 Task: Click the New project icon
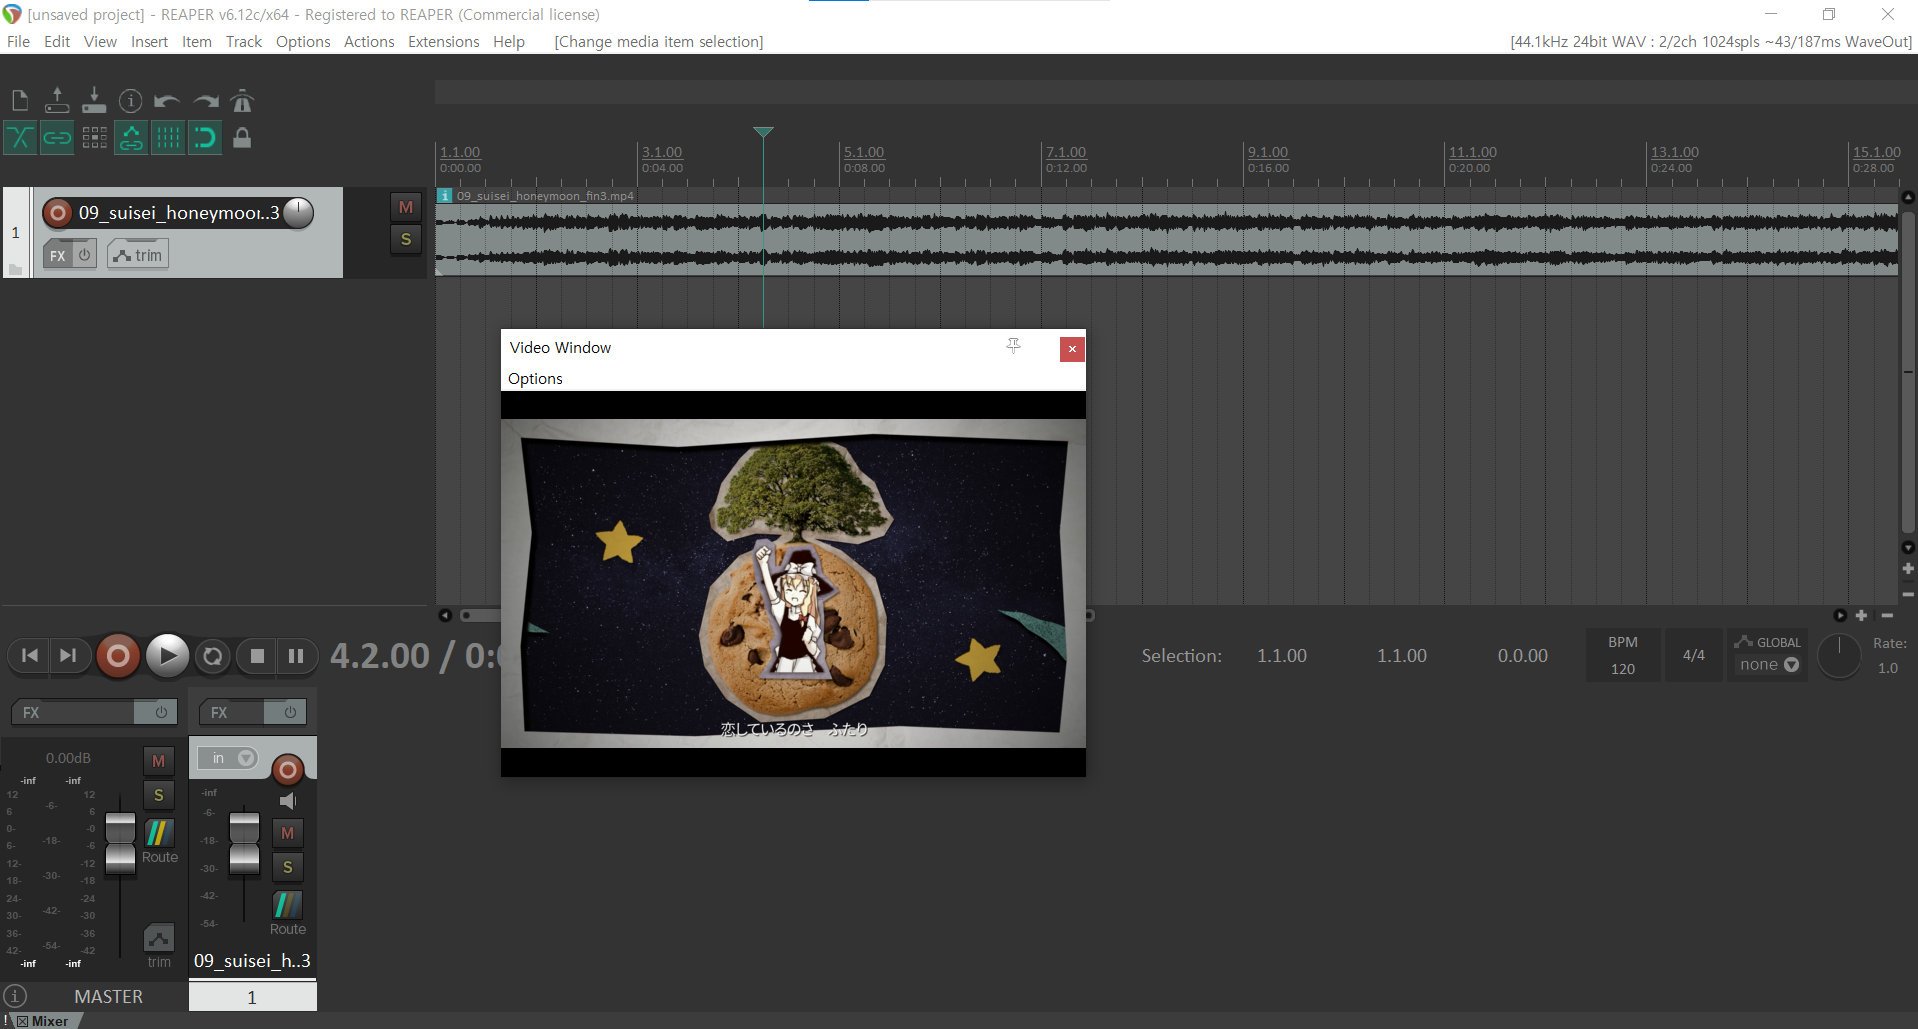[x=20, y=100]
